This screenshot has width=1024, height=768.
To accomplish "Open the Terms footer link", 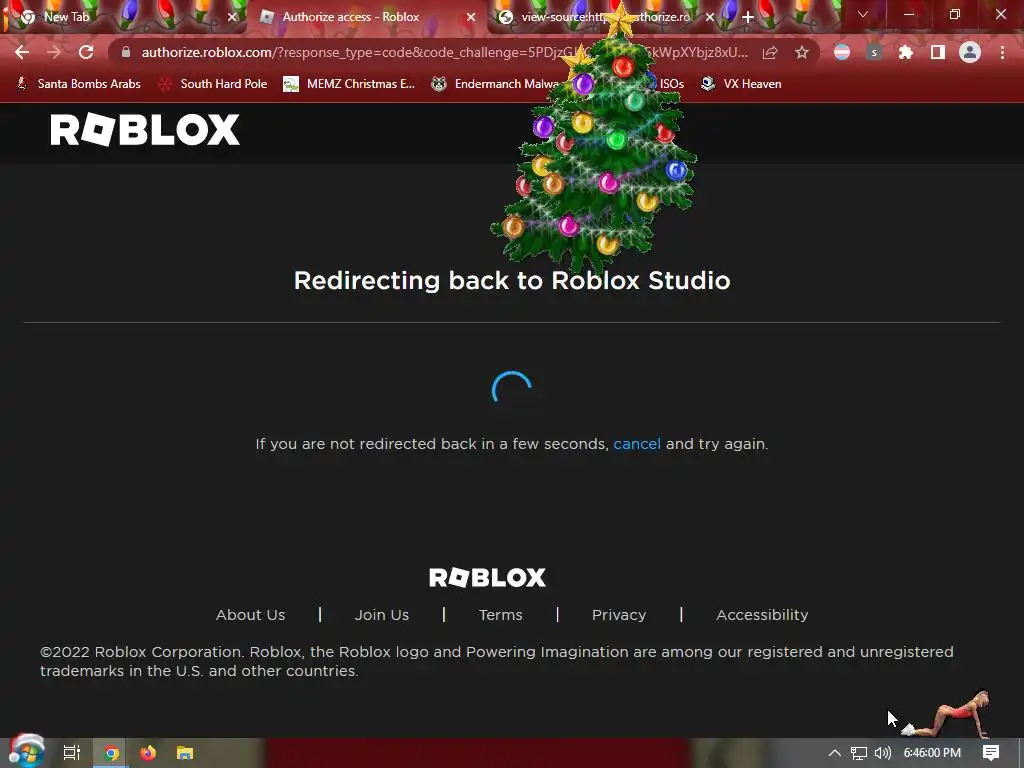I will pos(500,615).
